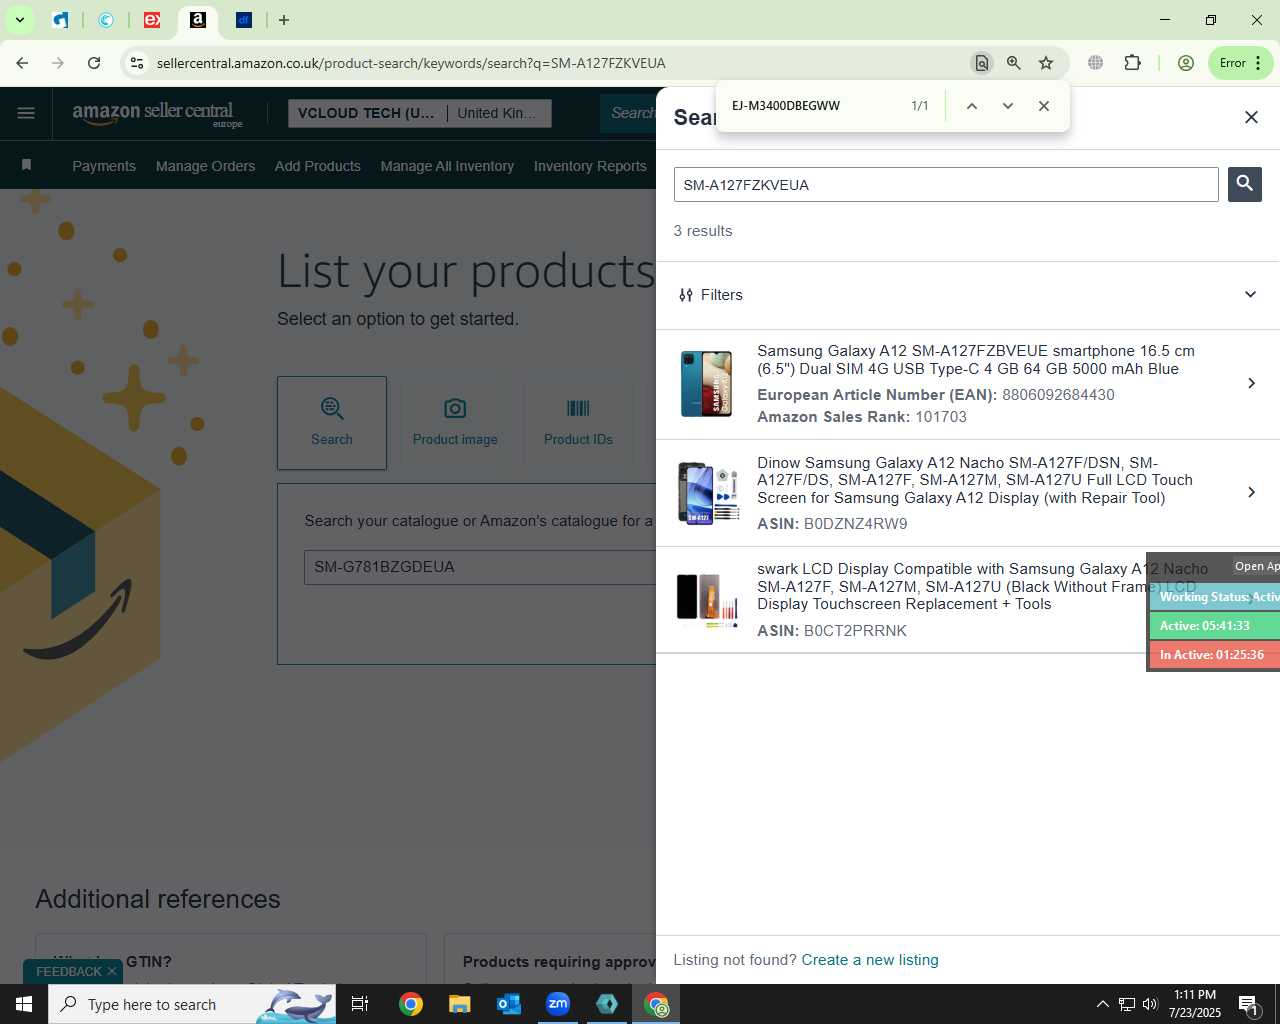Image resolution: width=1280 pixels, height=1024 pixels.
Task: Click the find-in-page icon in address bar
Action: [982, 63]
